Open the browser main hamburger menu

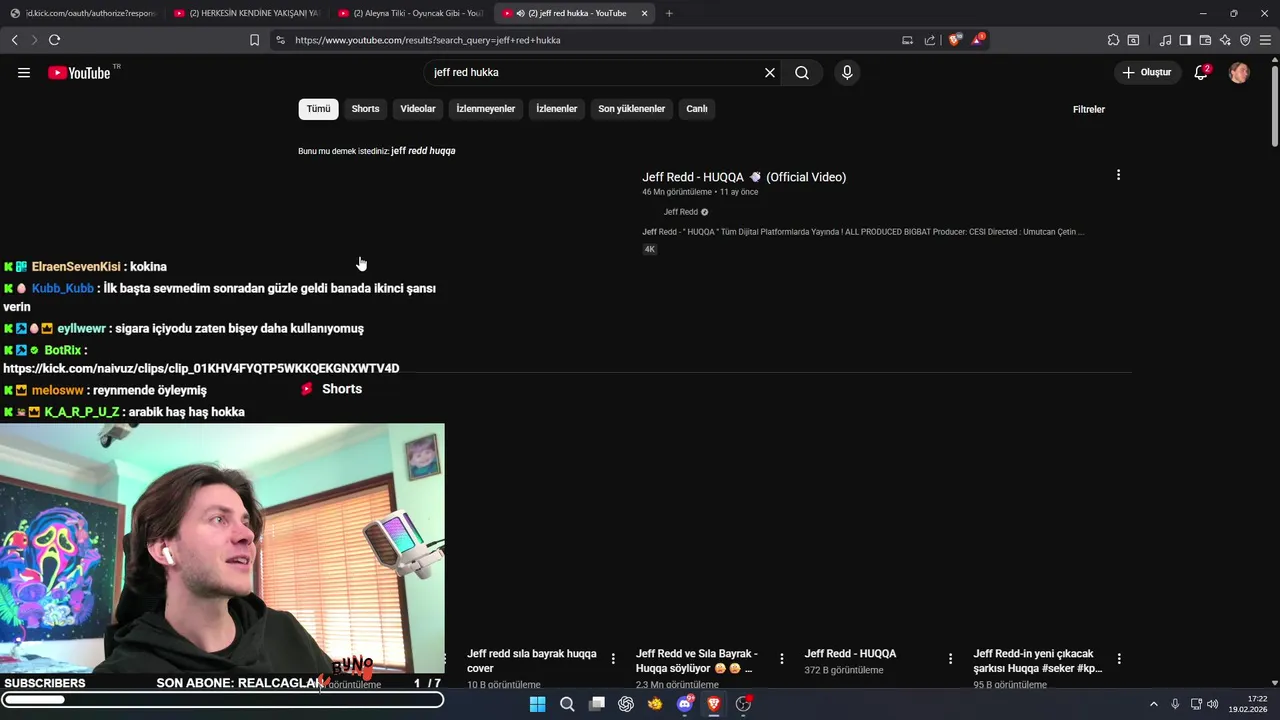(x=1265, y=40)
